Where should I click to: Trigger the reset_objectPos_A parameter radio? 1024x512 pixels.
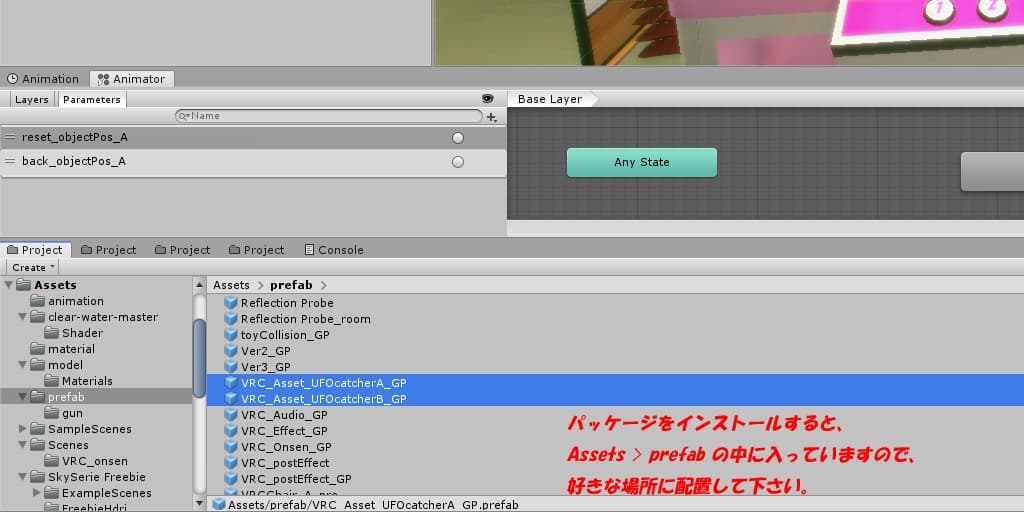[x=458, y=138]
